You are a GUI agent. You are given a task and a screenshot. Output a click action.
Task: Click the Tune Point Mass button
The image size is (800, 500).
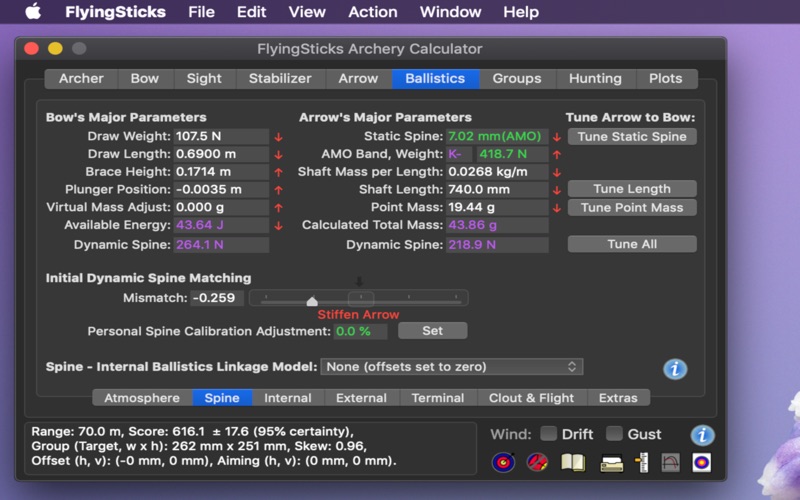pos(632,208)
